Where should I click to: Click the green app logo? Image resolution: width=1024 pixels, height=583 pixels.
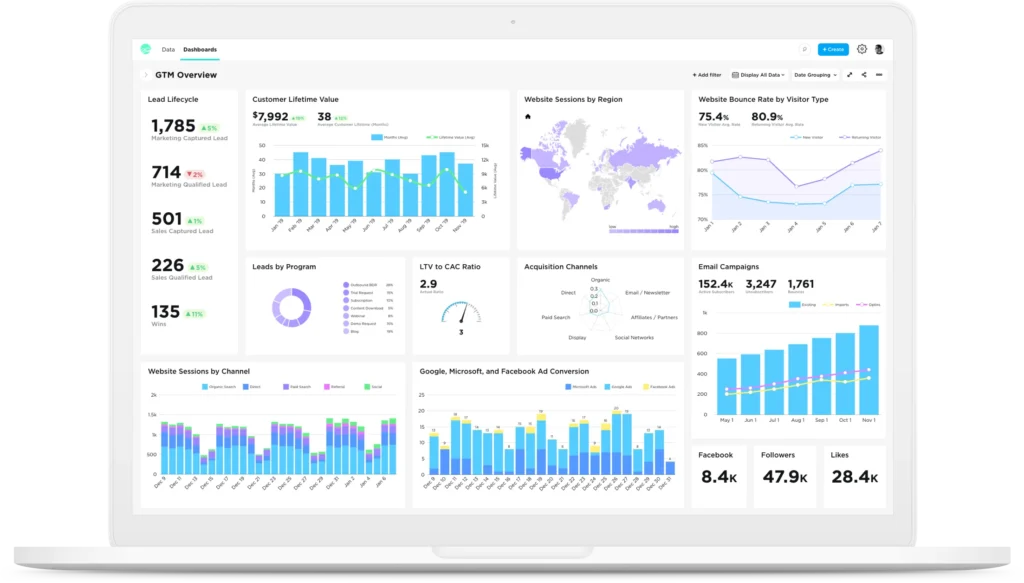pyautogui.click(x=146, y=49)
